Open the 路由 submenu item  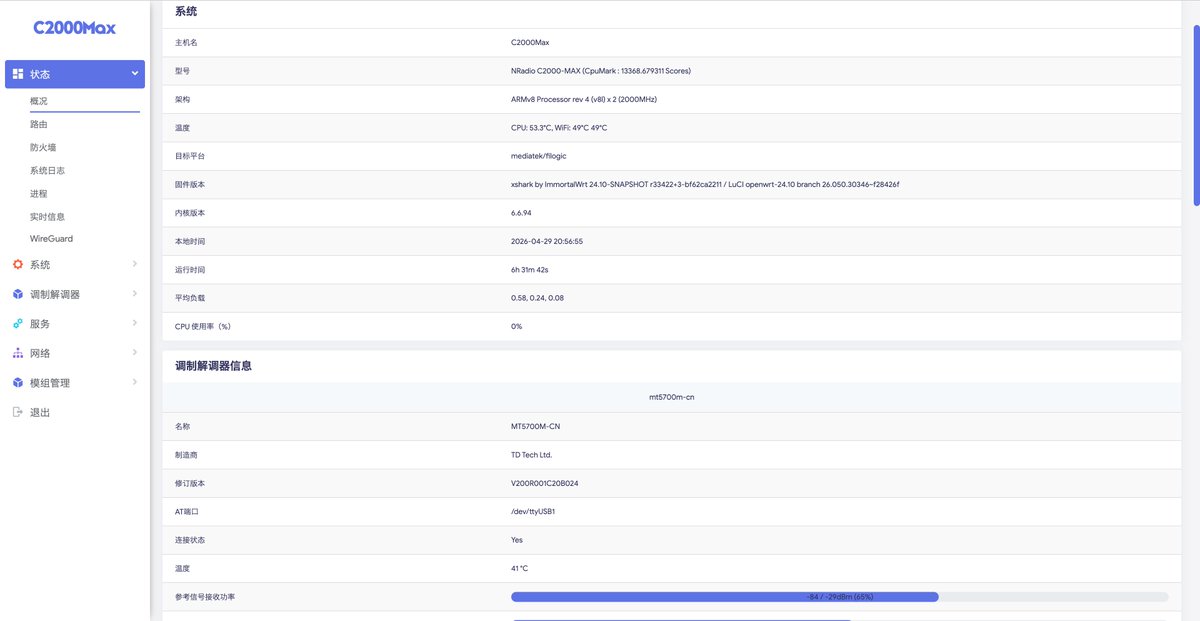pos(39,124)
